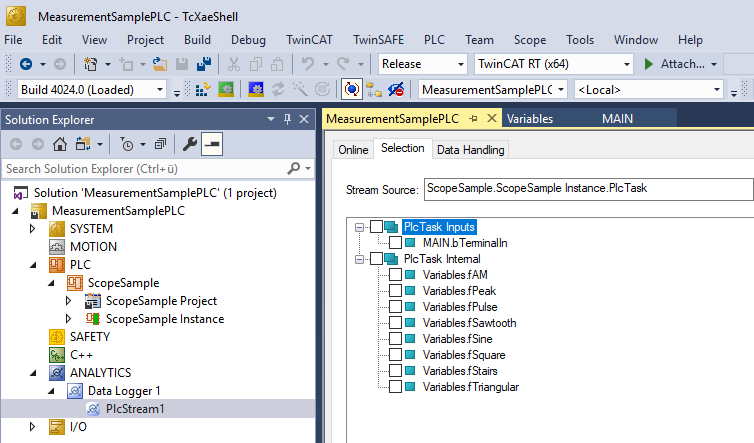Check the PlcTask Internal checkbox

coord(377,259)
